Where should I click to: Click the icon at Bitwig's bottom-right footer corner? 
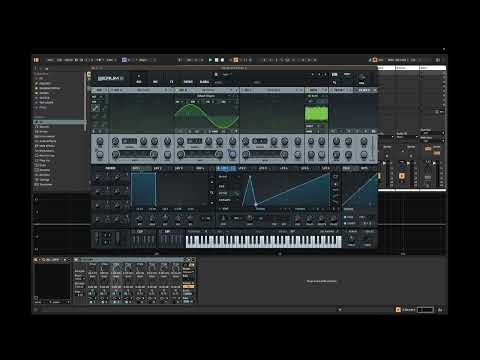(x=440, y=310)
